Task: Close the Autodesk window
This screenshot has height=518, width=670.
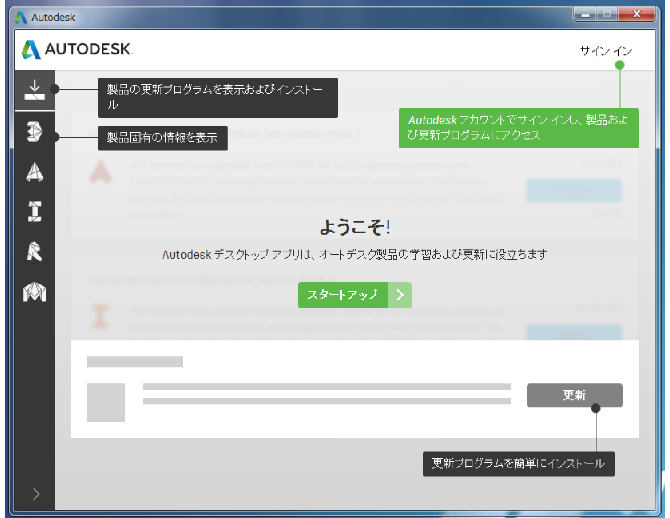Action: pos(637,14)
